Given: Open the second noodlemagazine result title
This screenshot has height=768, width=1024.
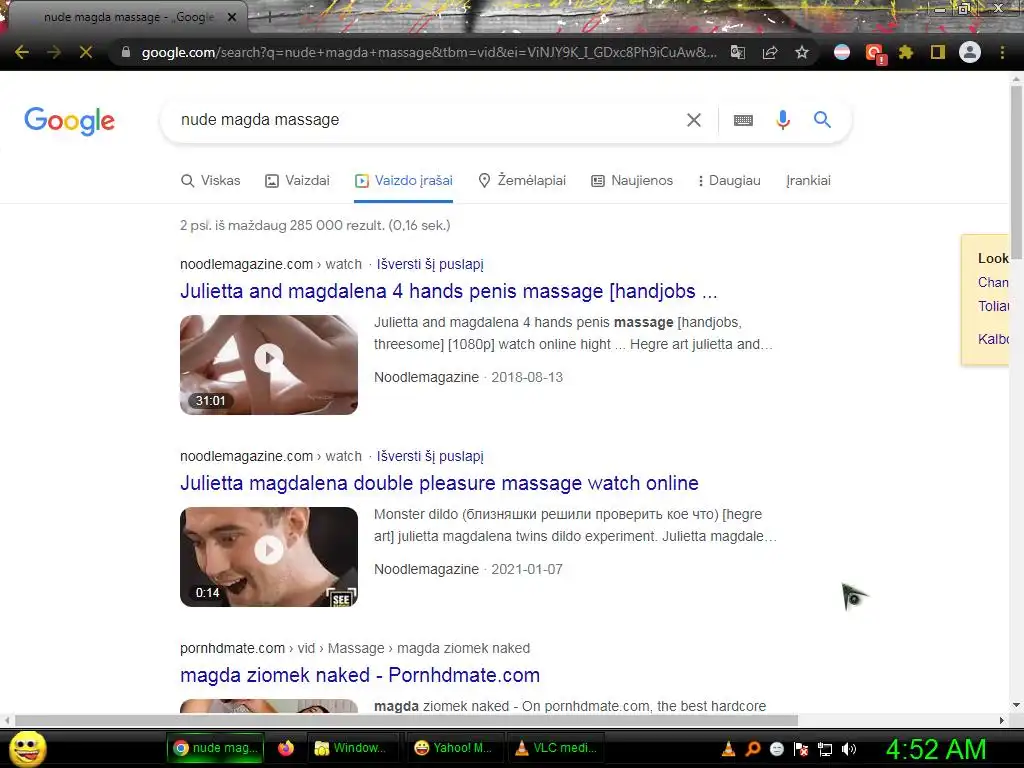Looking at the screenshot, I should [440, 483].
